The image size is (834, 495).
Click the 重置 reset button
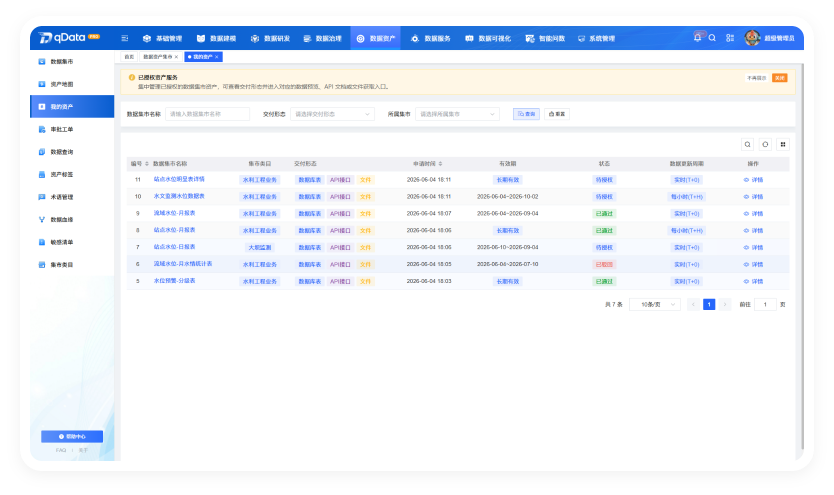[556, 114]
